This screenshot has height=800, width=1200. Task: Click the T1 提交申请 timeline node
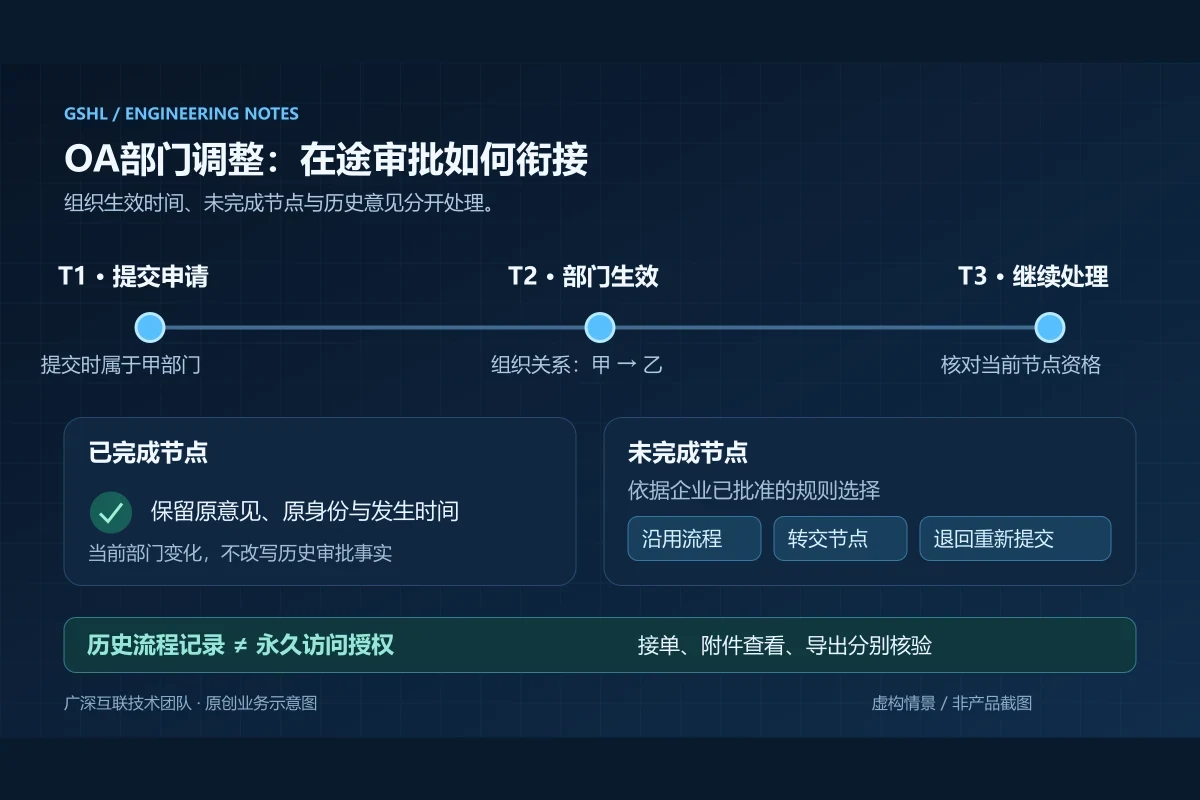click(x=149, y=327)
